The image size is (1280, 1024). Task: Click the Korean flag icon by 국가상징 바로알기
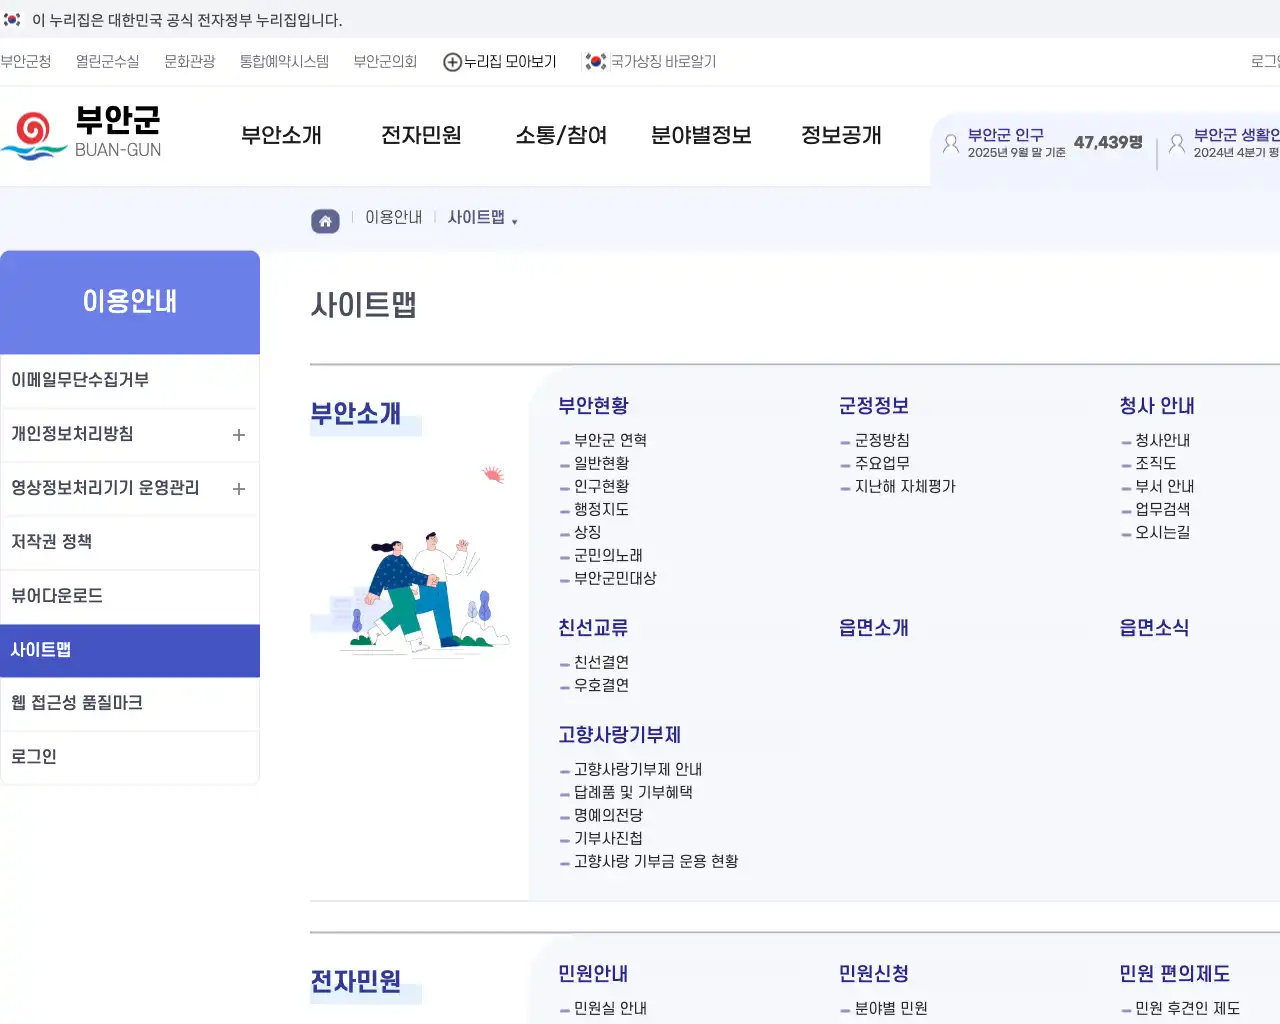[x=596, y=62]
